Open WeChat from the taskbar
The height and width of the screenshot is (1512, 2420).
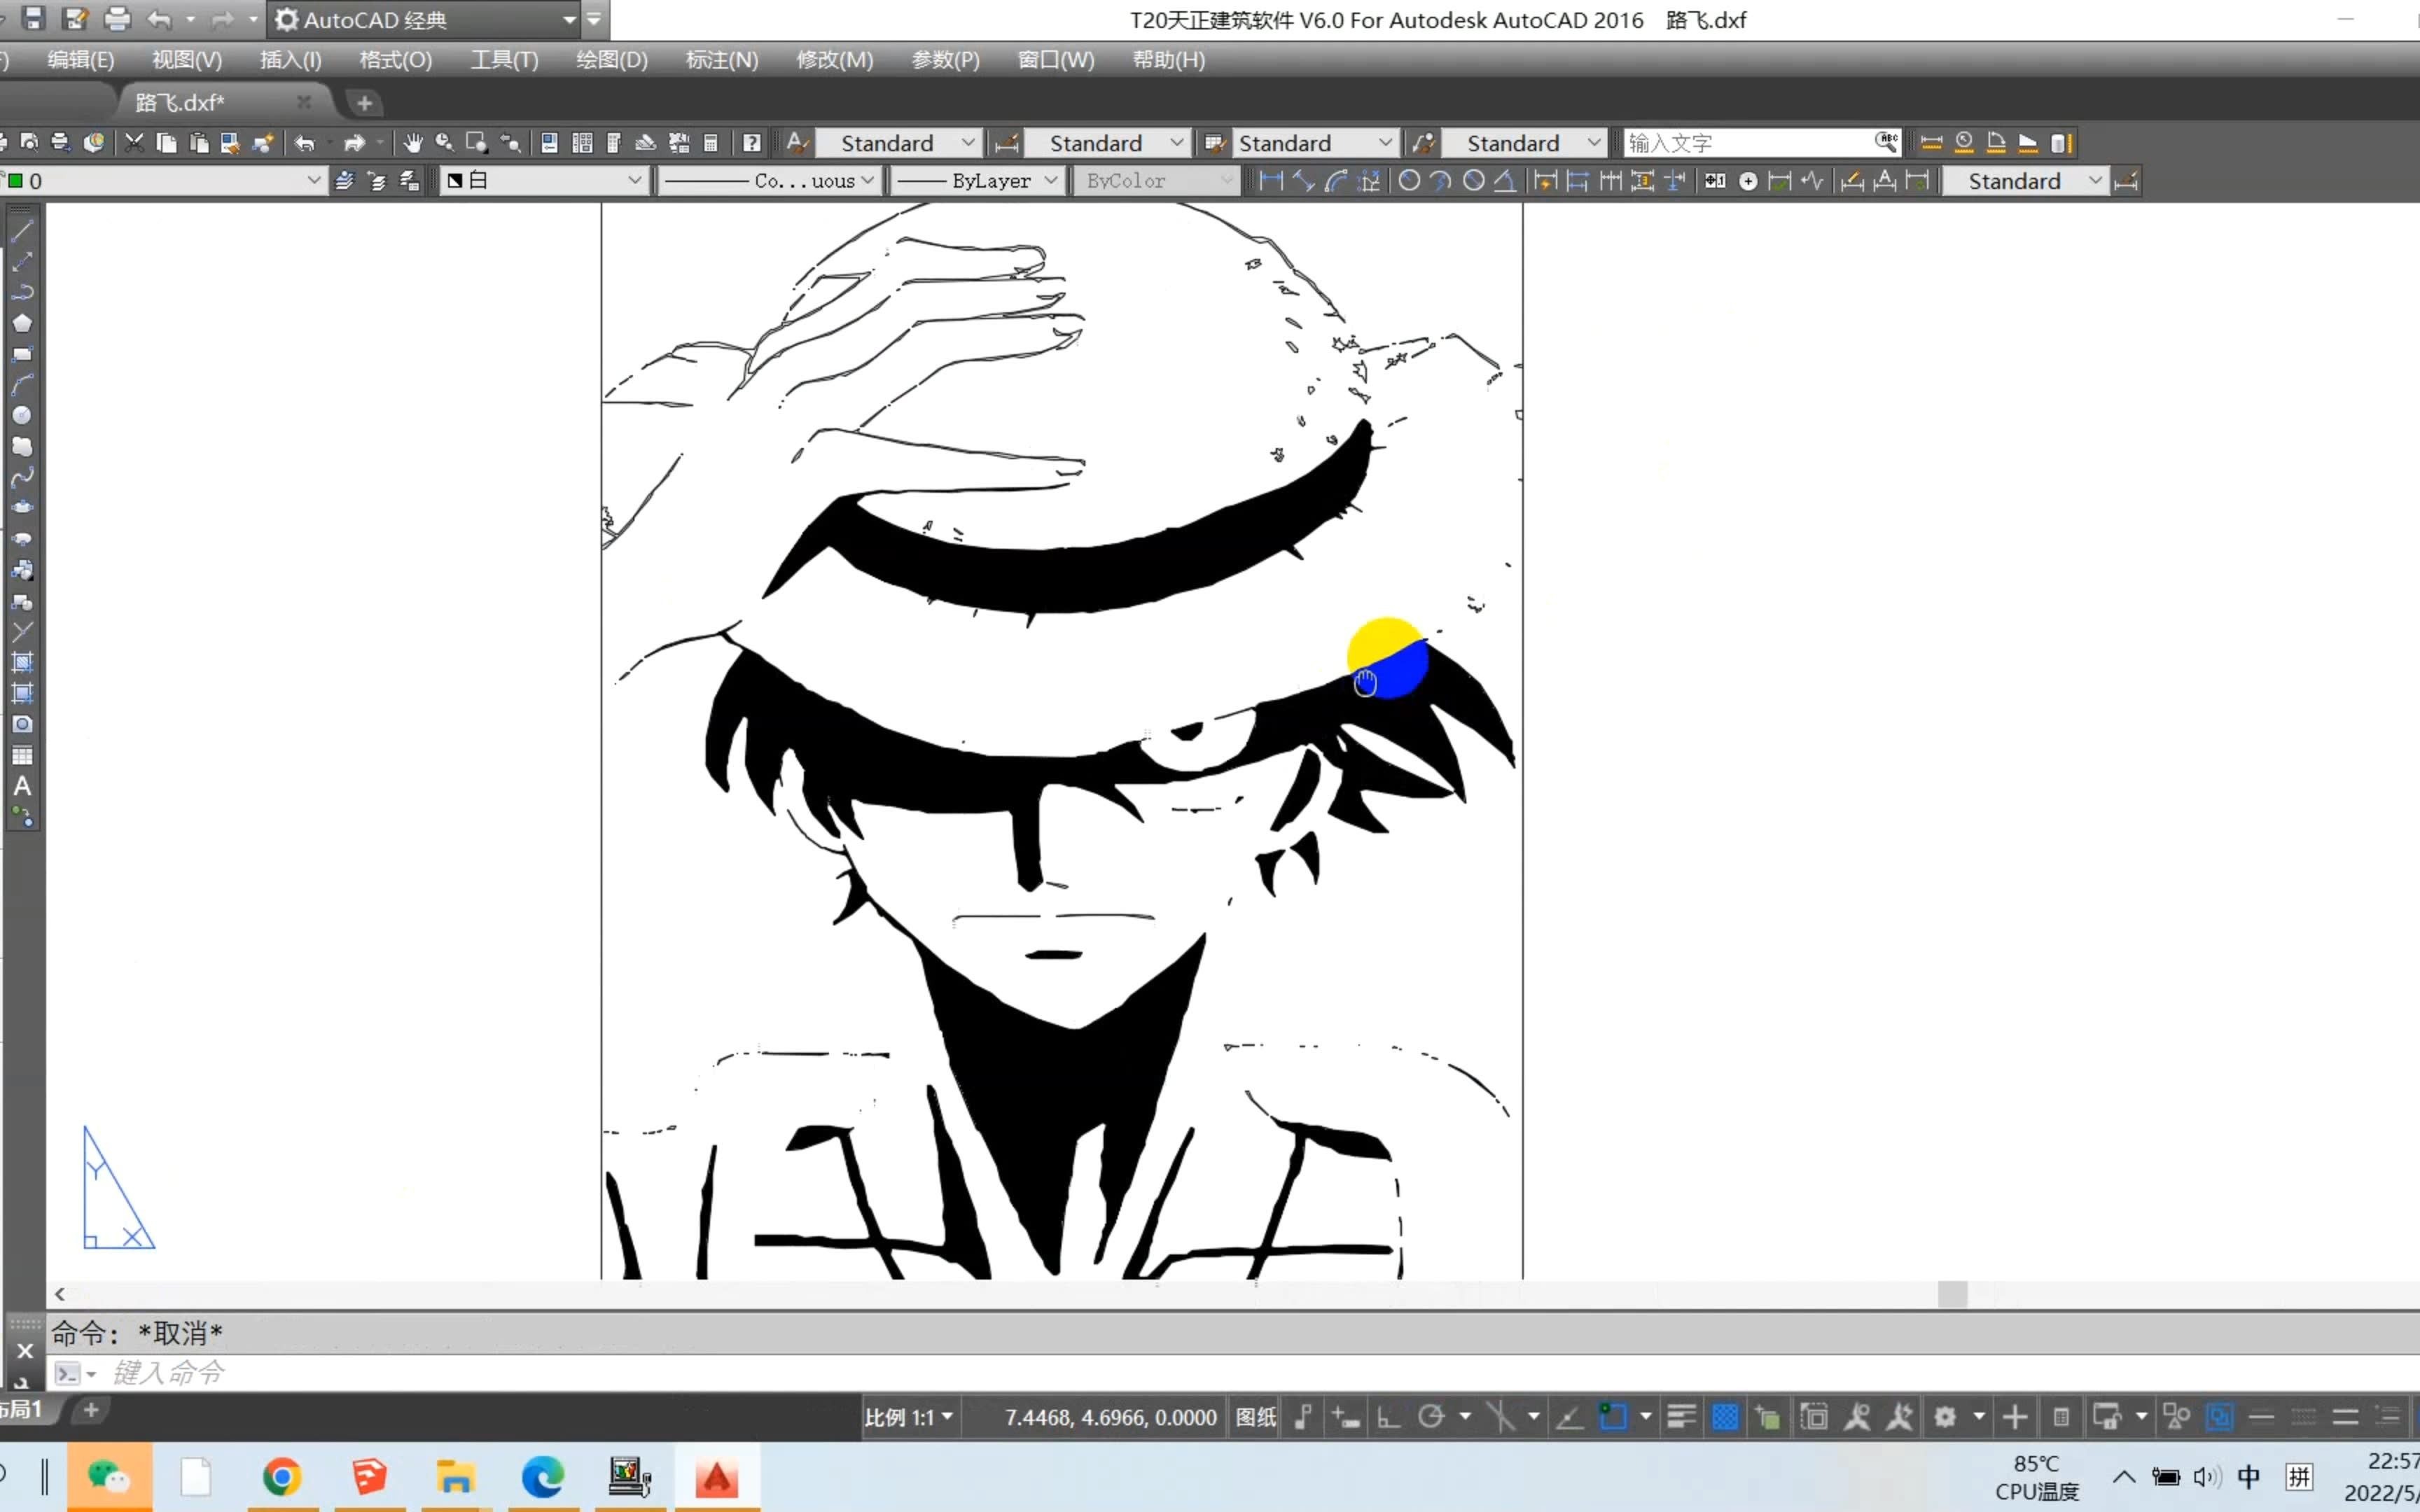(109, 1477)
